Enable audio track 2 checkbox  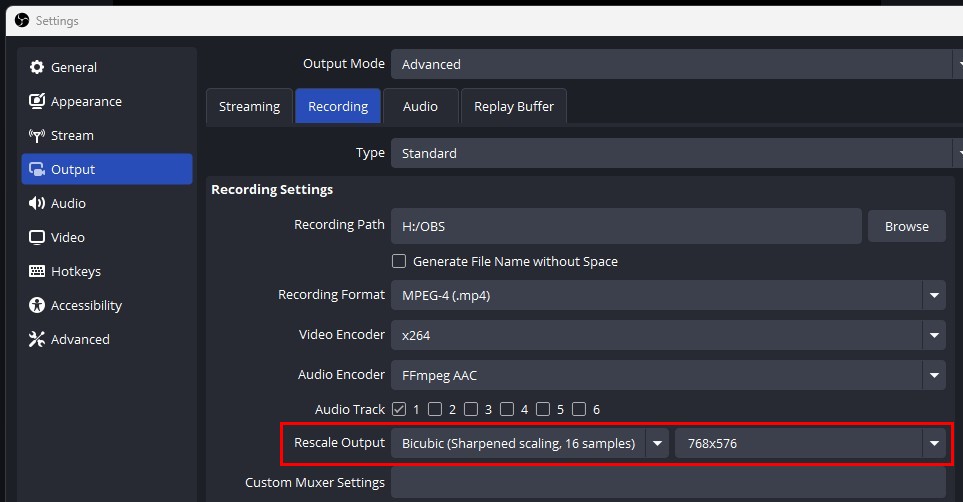point(435,409)
